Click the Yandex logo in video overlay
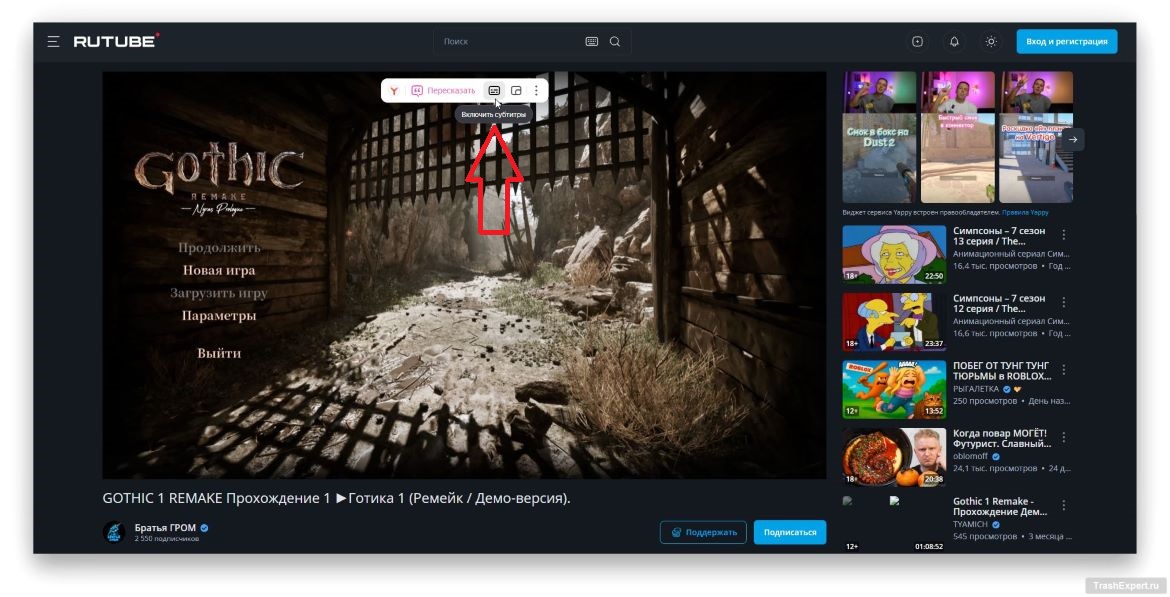This screenshot has width=1170, height=597. 394,91
